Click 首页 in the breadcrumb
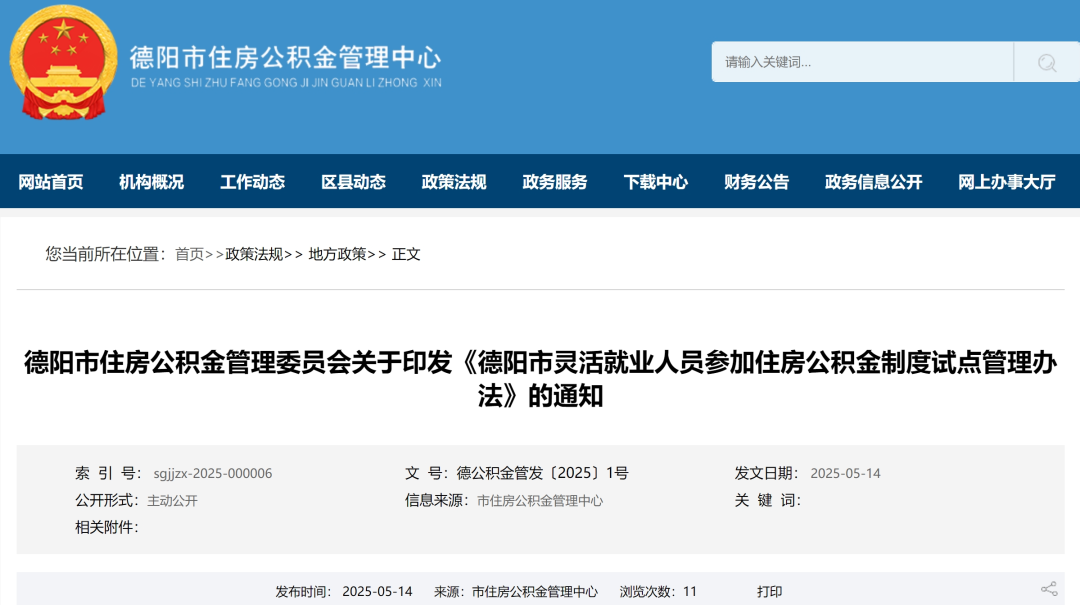Viewport: 1080px width, 605px height. coord(189,254)
